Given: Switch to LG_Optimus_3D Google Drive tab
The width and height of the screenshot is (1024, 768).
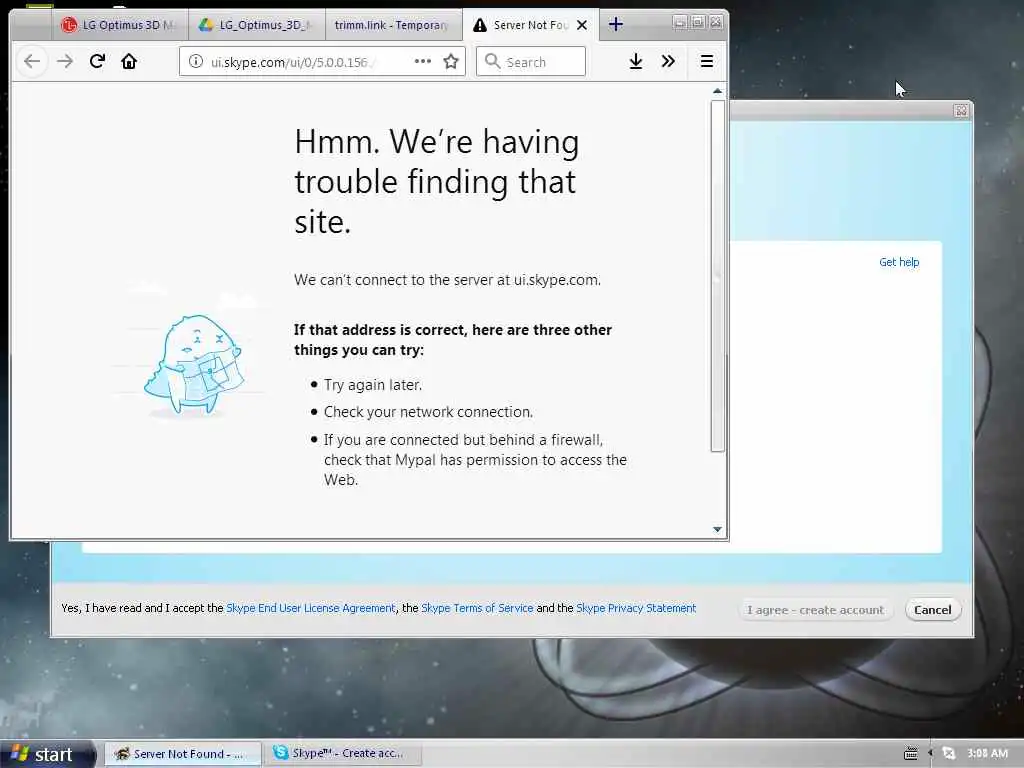Looking at the screenshot, I should point(257,25).
